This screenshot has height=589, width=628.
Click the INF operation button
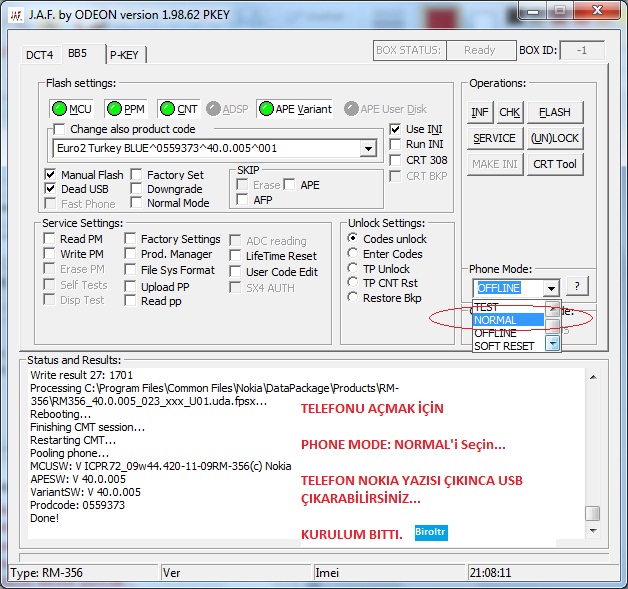pyautogui.click(x=479, y=112)
